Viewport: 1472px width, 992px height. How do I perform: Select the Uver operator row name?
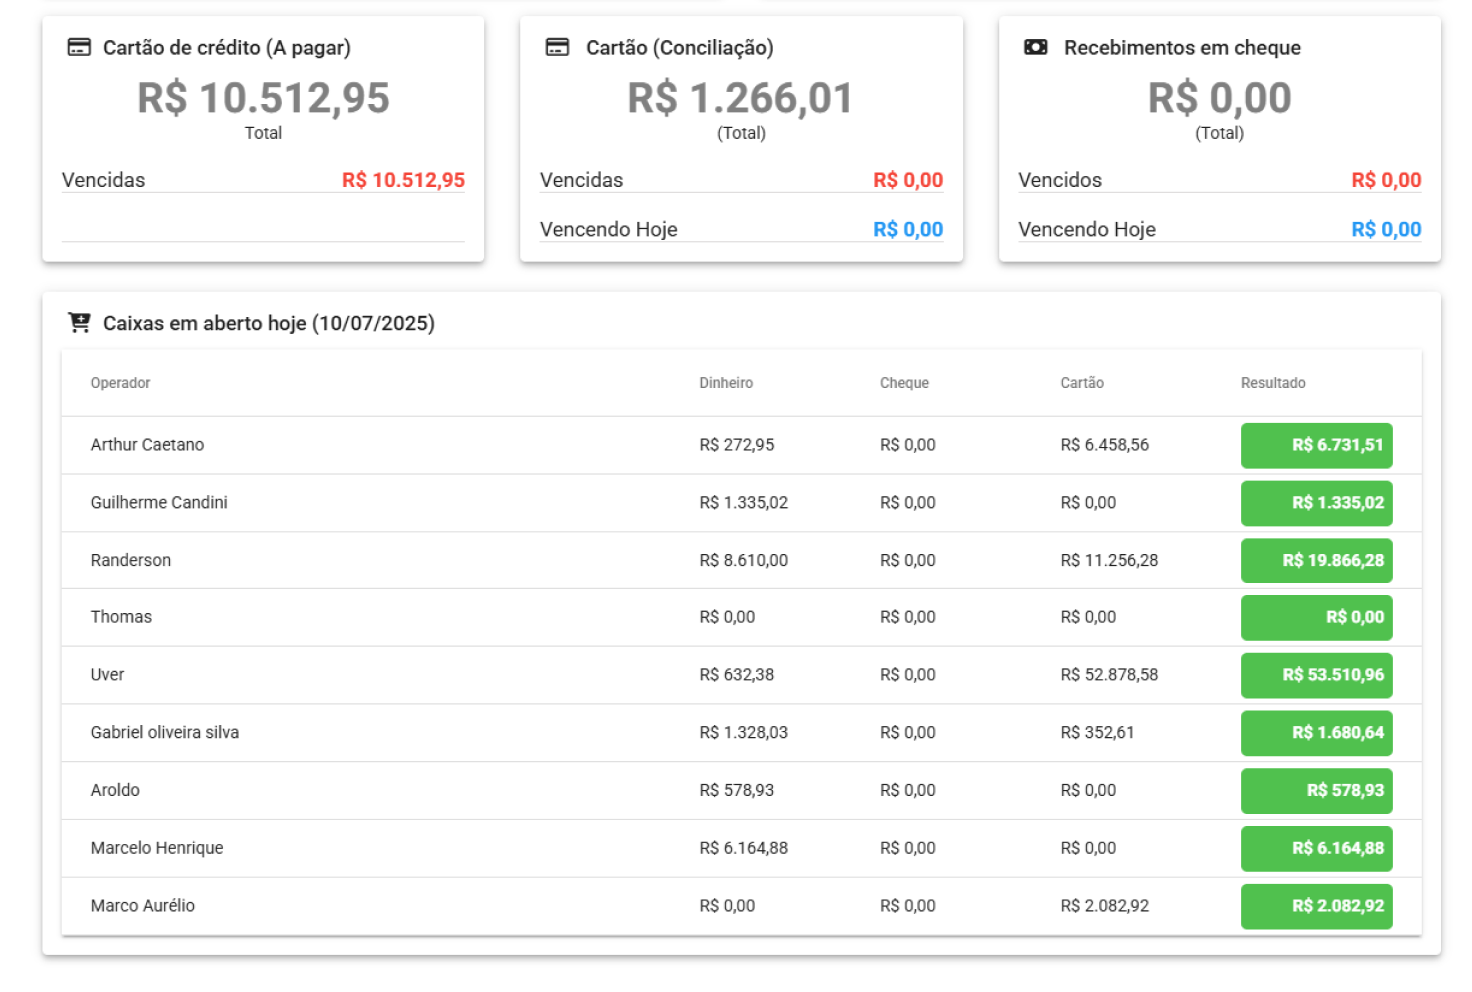coord(108,675)
